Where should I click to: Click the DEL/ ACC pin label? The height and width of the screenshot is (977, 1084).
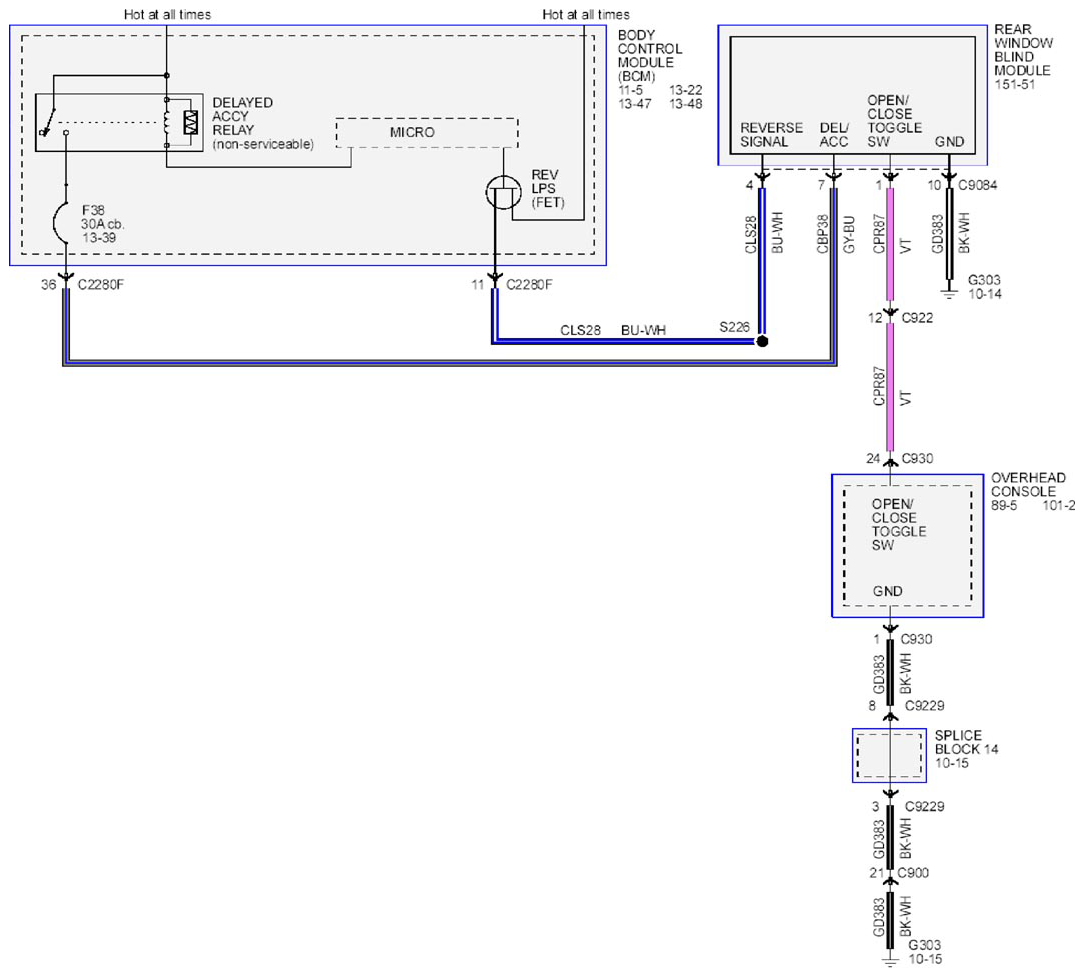coord(834,135)
